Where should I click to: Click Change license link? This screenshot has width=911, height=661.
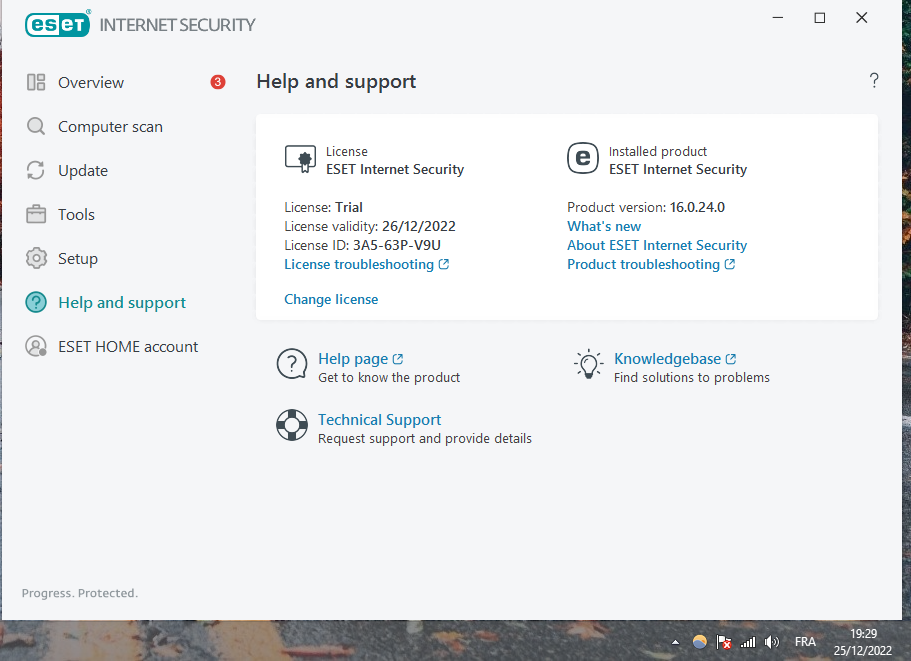pyautogui.click(x=331, y=299)
